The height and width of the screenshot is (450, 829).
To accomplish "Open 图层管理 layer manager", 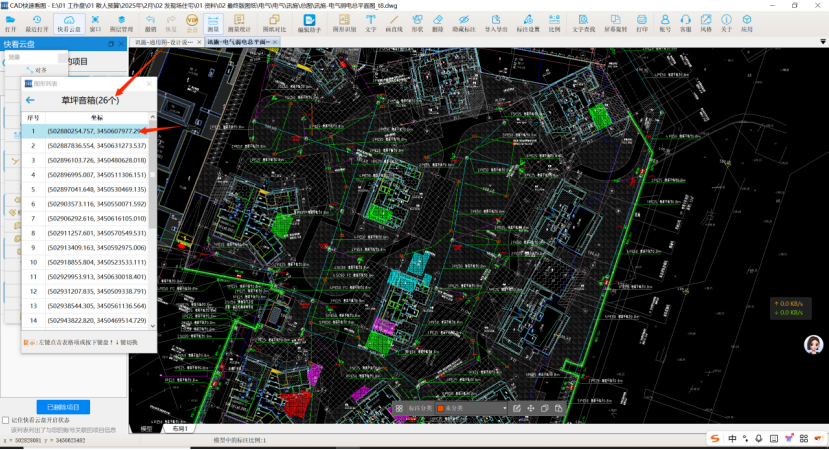I will pos(120,23).
